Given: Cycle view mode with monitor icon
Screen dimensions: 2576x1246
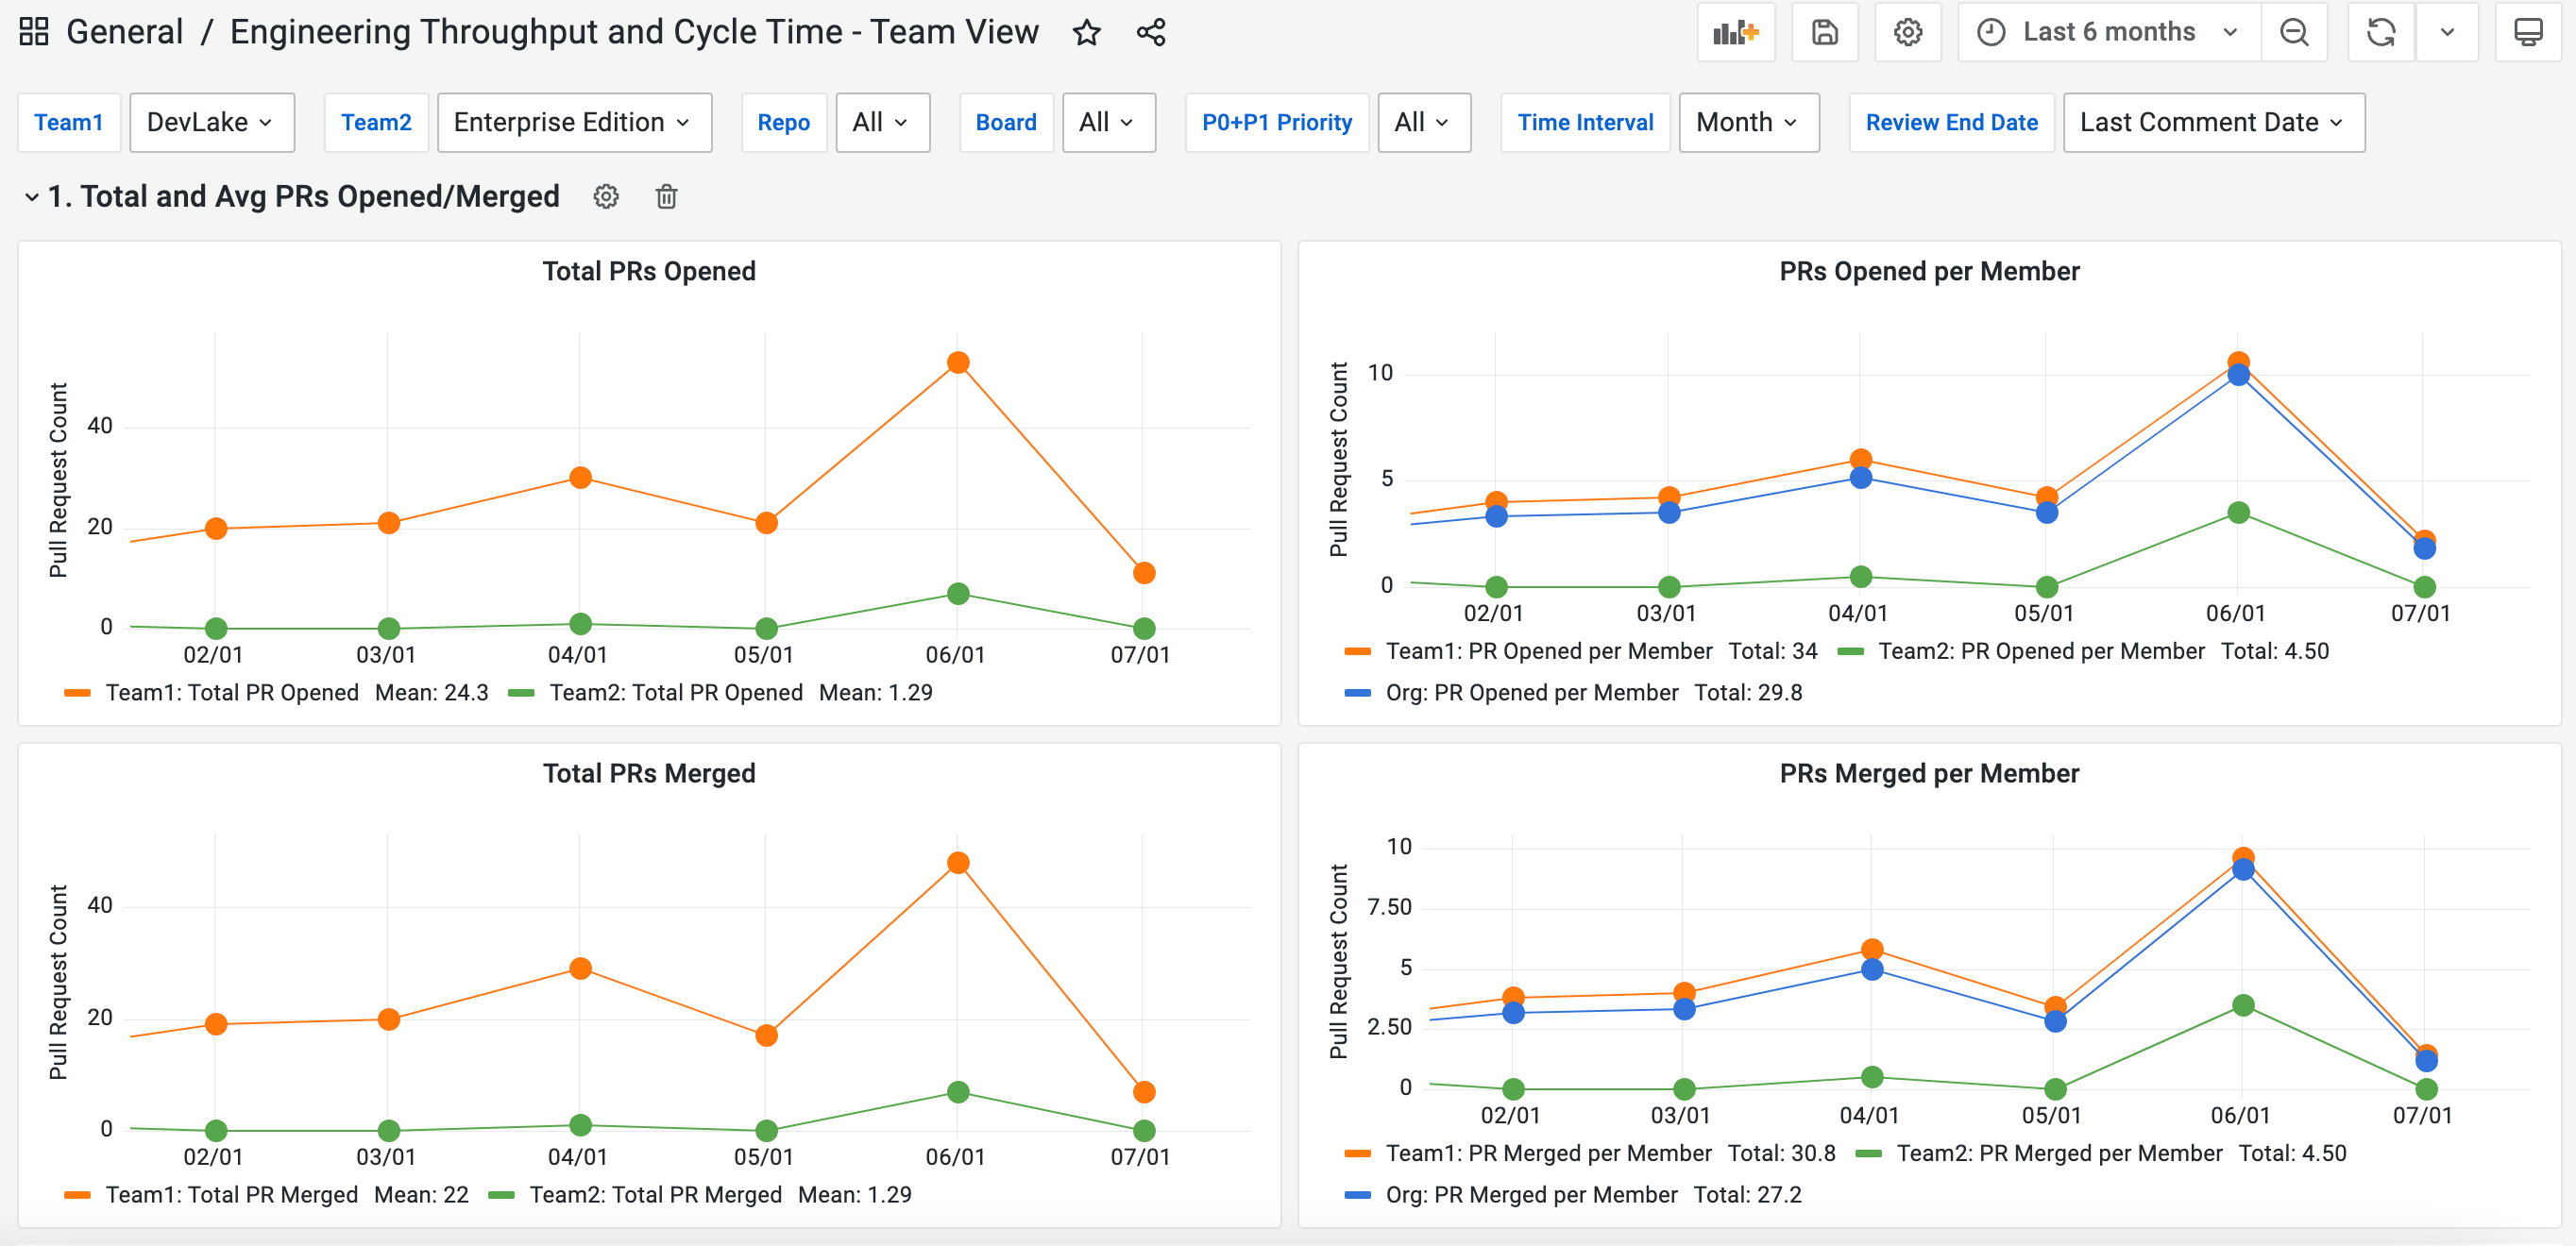Looking at the screenshot, I should point(2528,33).
